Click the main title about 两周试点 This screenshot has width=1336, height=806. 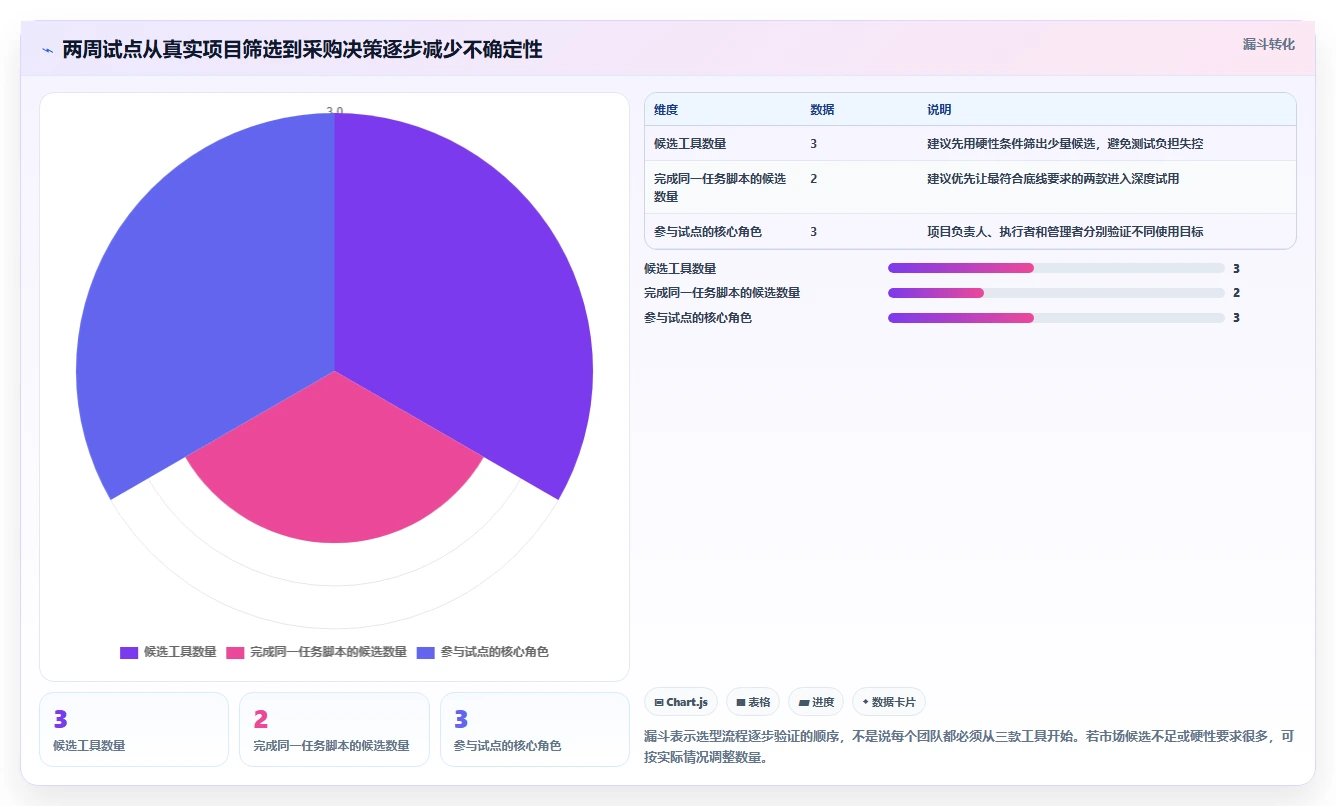(302, 49)
